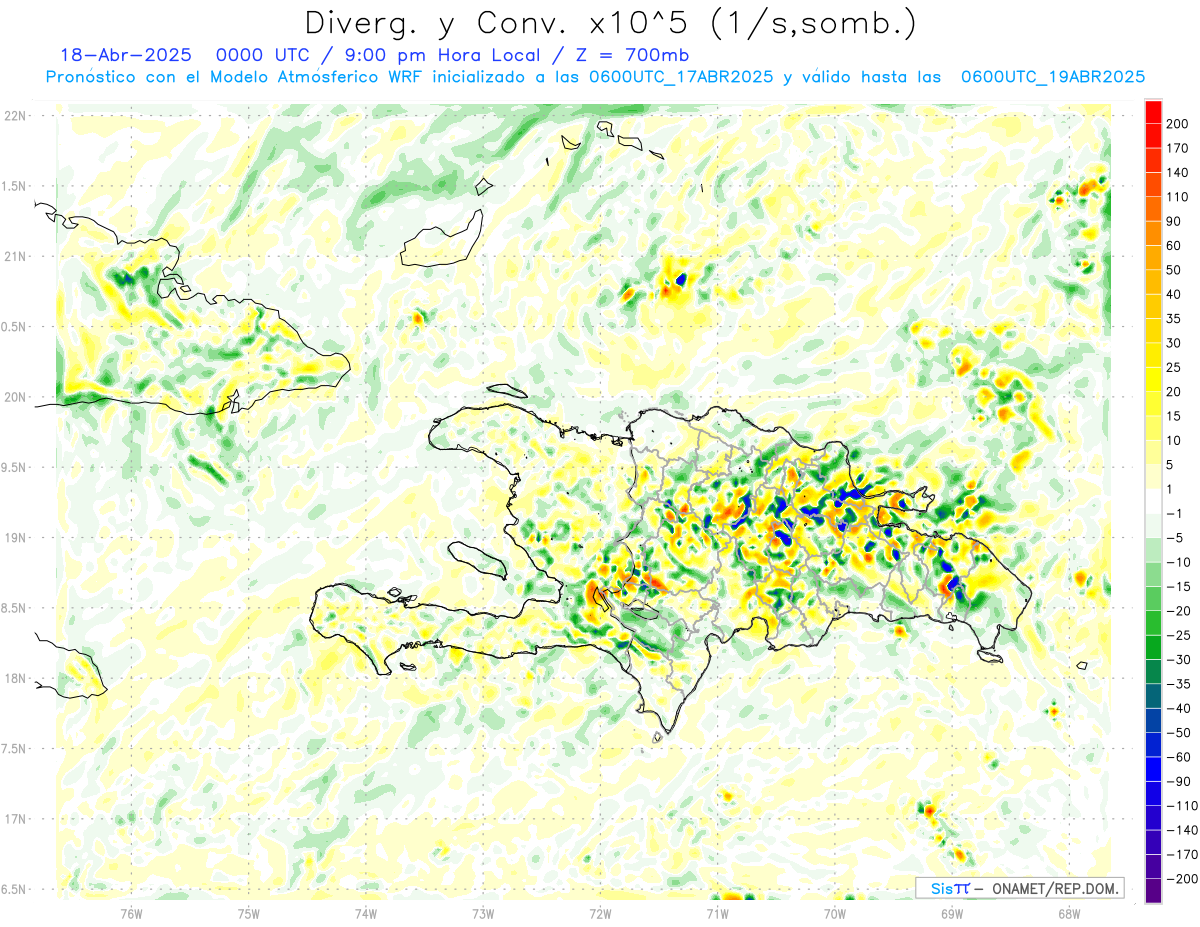Click the '75W' longitude label
Screen dimensions: 1200x927
click(x=249, y=914)
